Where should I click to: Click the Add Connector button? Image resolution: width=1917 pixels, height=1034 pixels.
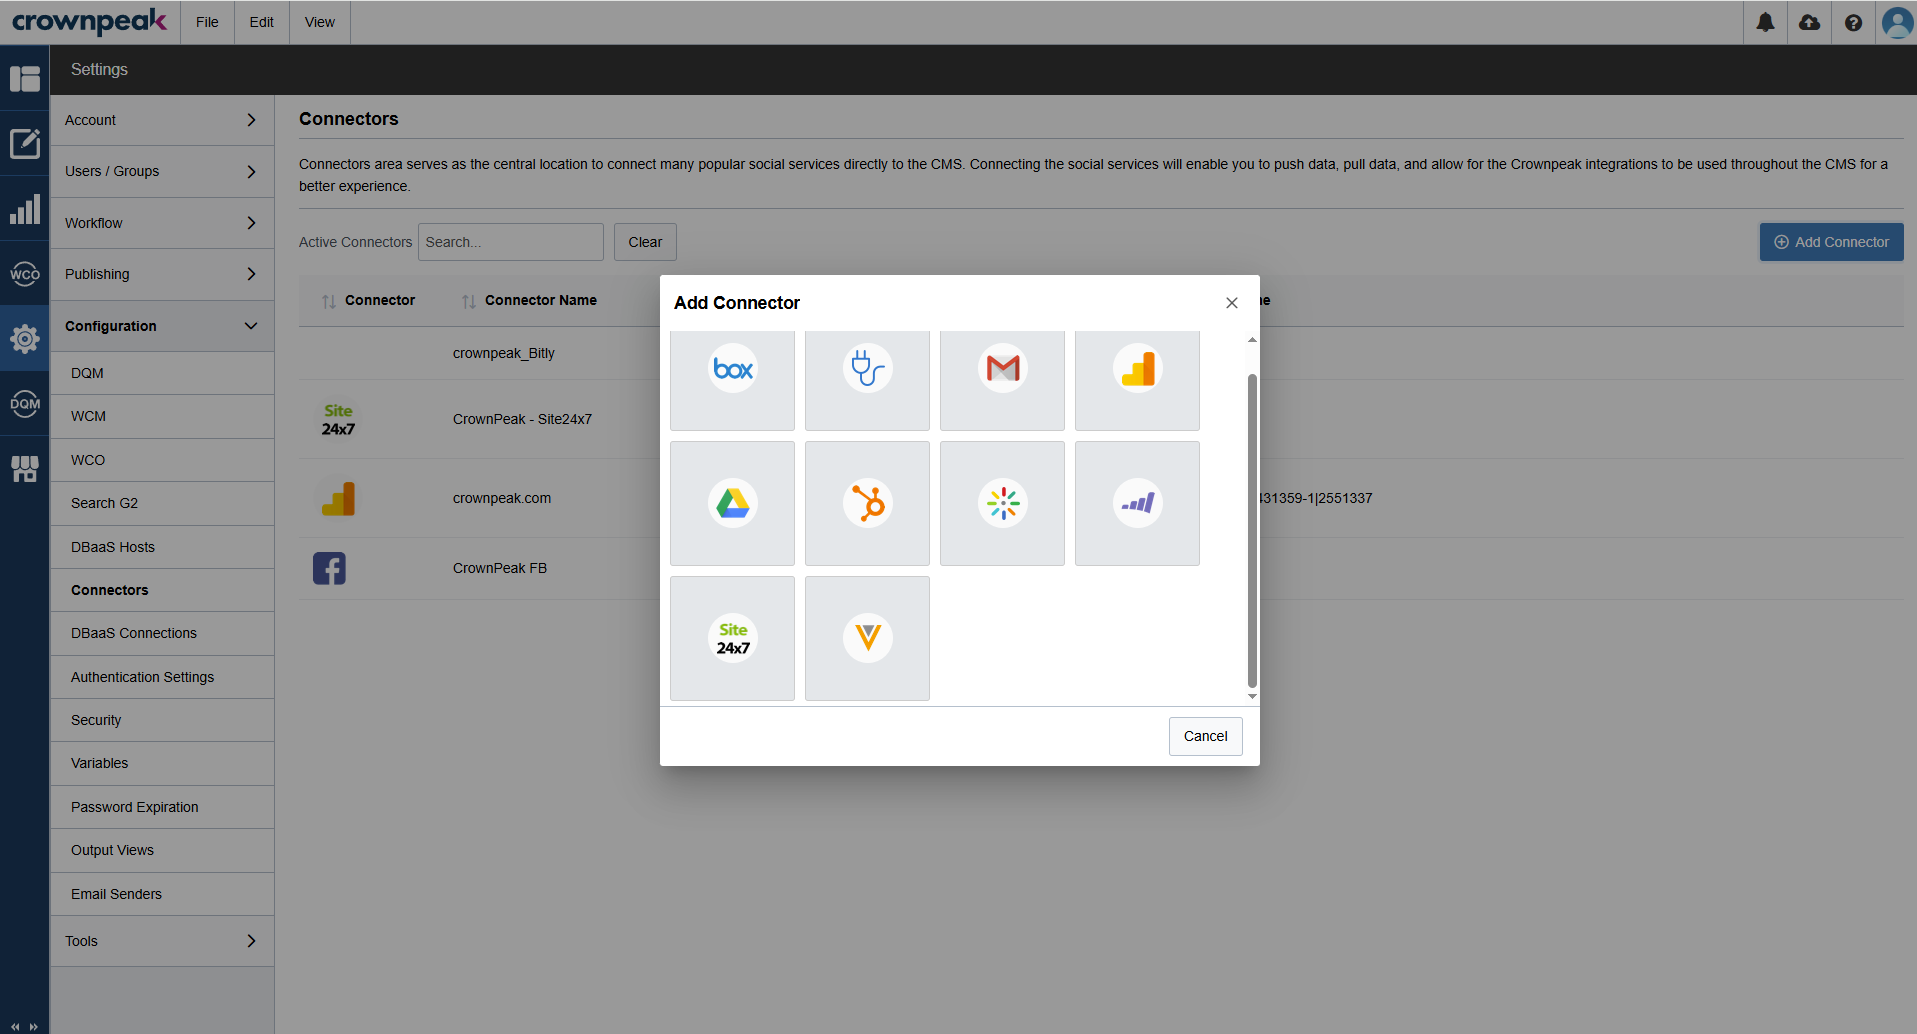tap(1831, 242)
